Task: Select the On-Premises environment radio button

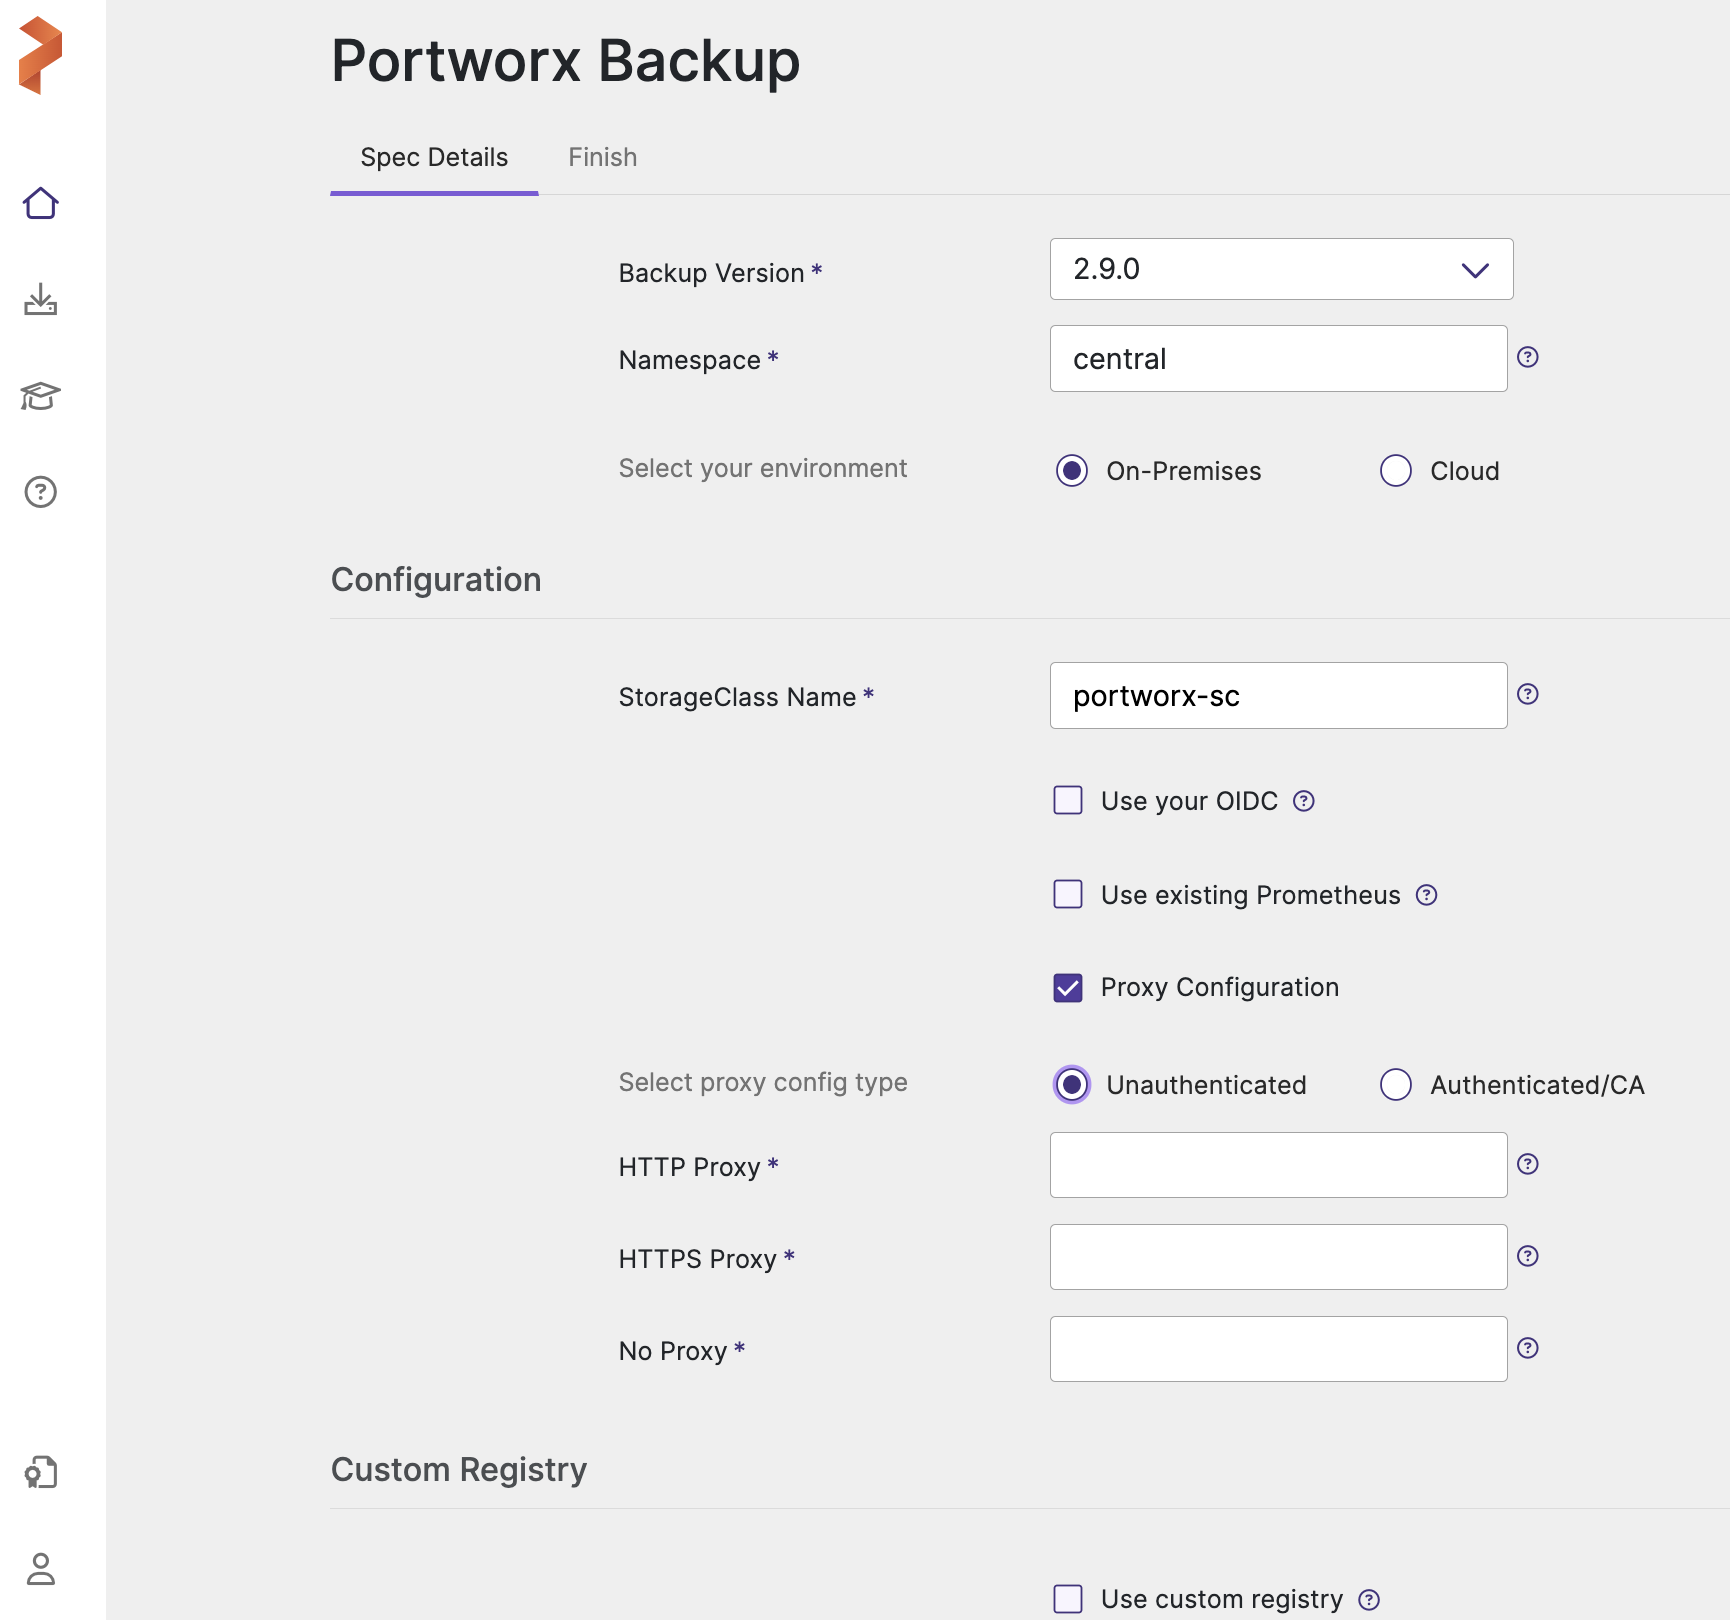Action: pos(1072,471)
